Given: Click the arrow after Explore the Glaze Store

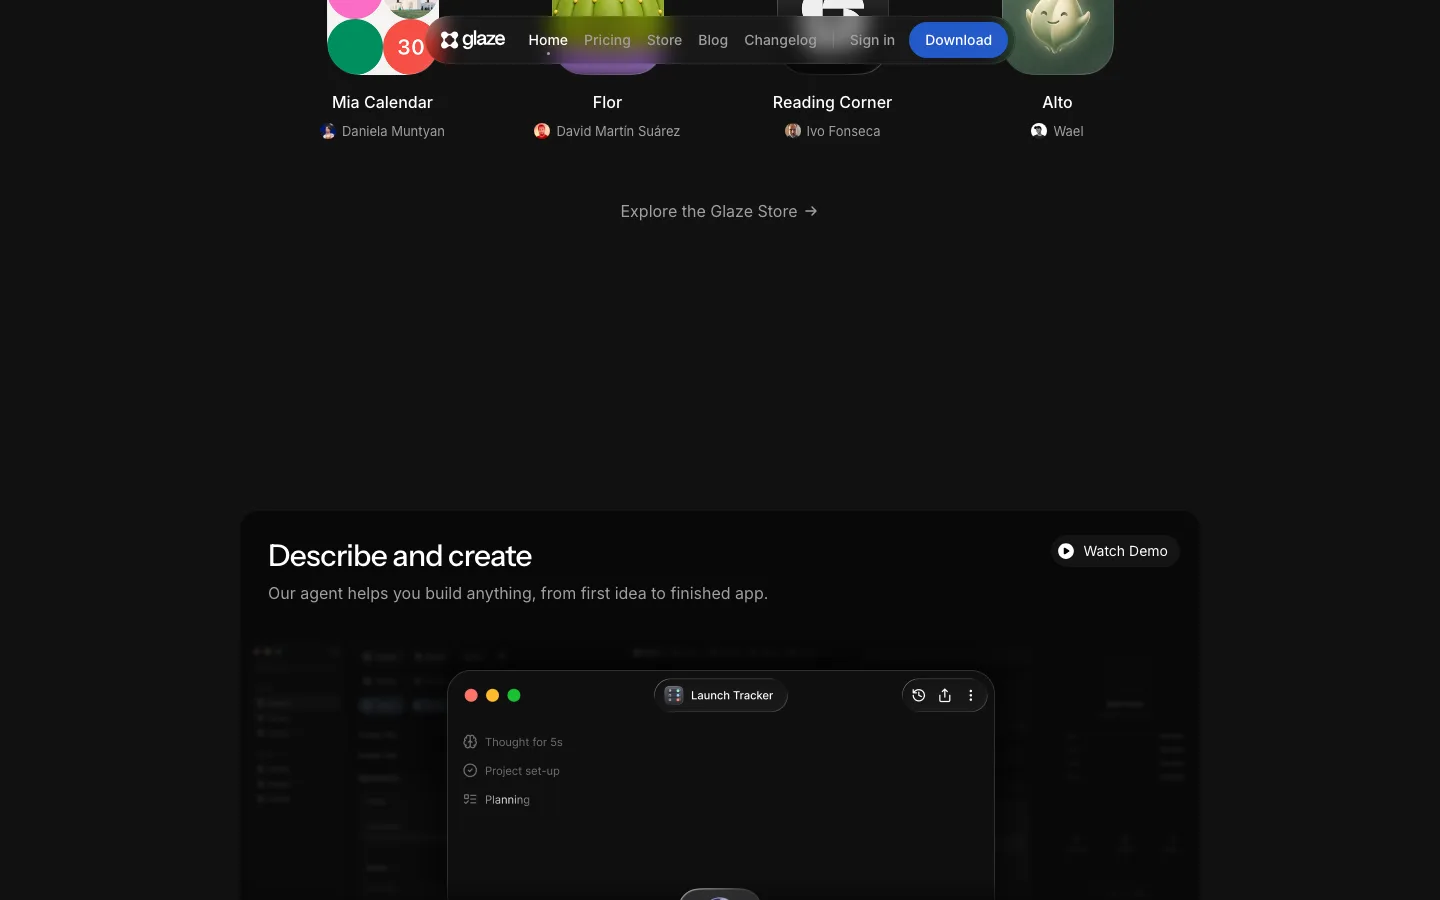Looking at the screenshot, I should [x=811, y=211].
